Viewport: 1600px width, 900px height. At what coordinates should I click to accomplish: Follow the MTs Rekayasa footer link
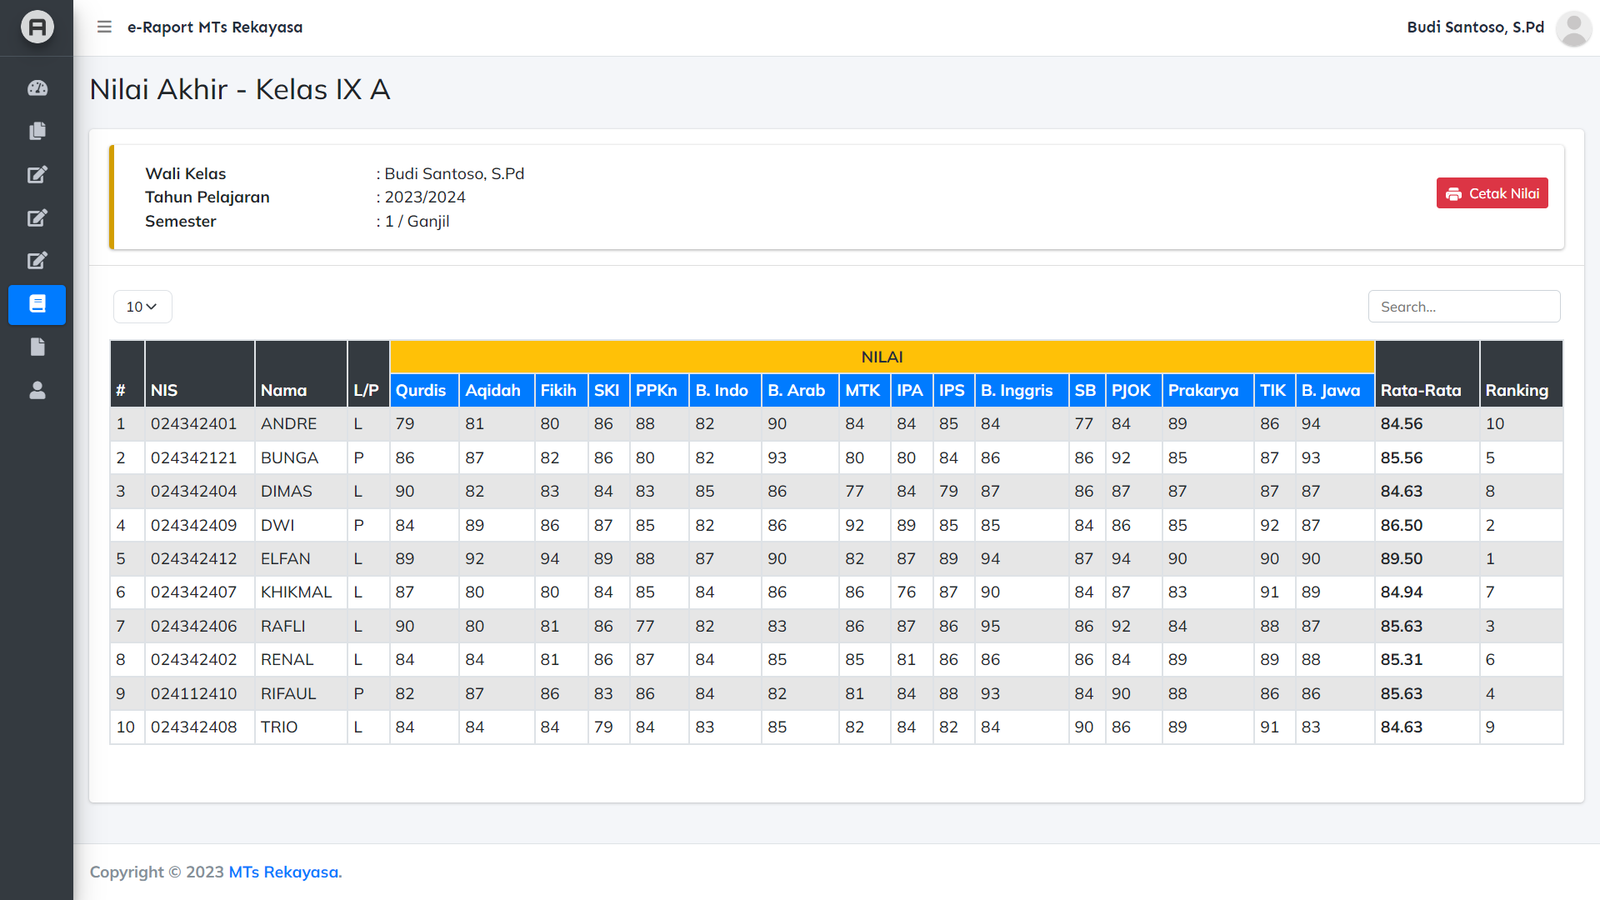(285, 872)
